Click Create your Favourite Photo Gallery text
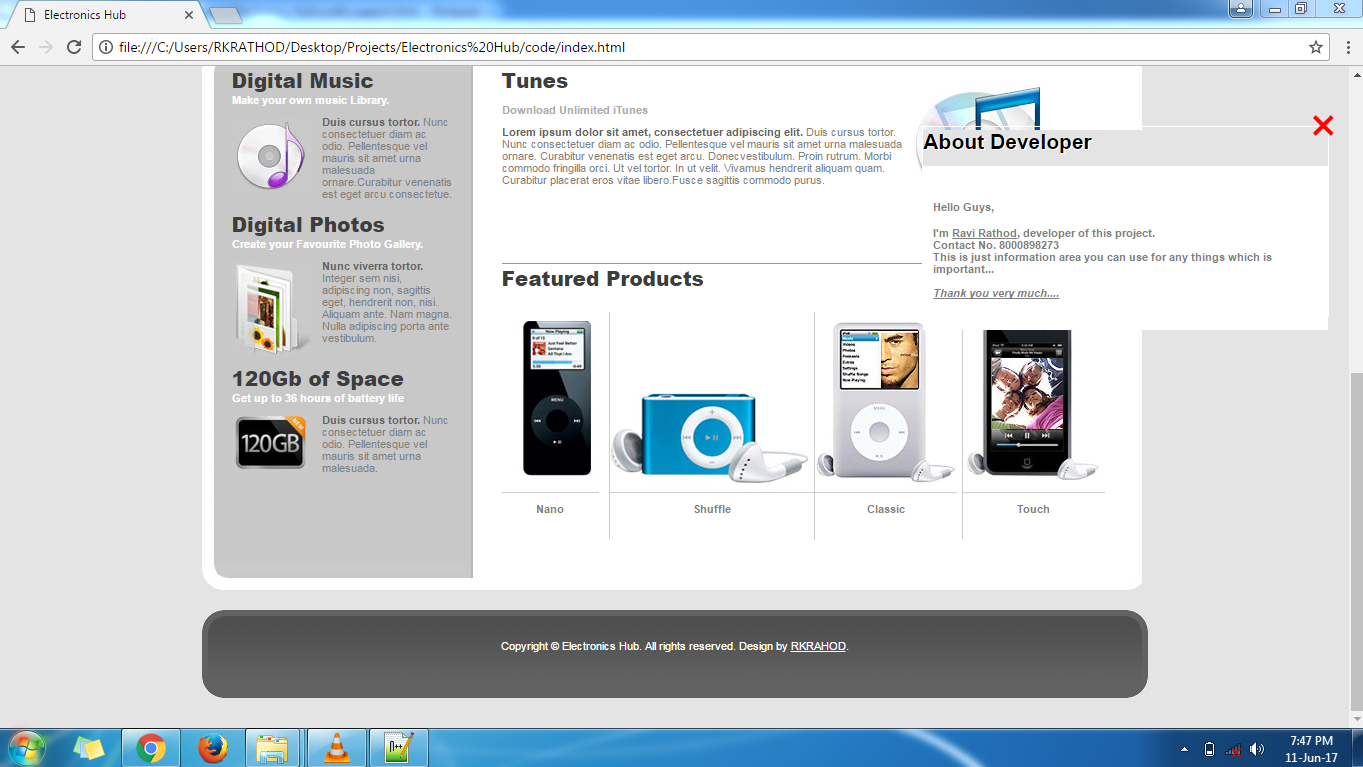Viewport: 1363px width, 767px height. pos(327,244)
